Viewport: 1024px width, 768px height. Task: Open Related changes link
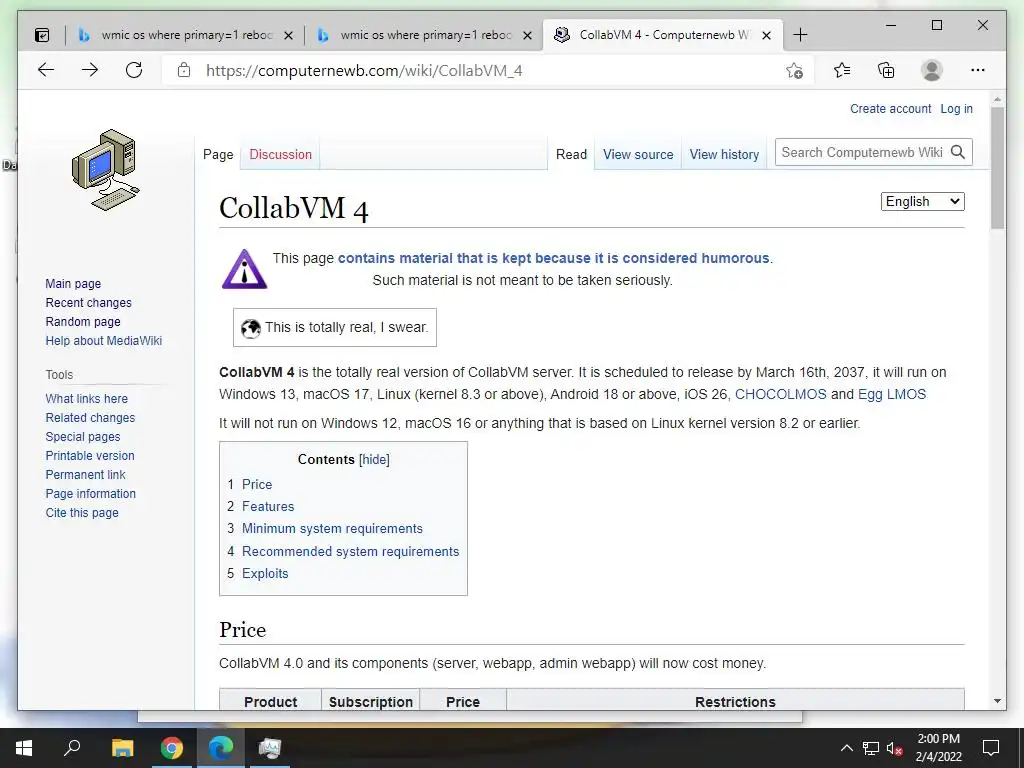pos(90,417)
